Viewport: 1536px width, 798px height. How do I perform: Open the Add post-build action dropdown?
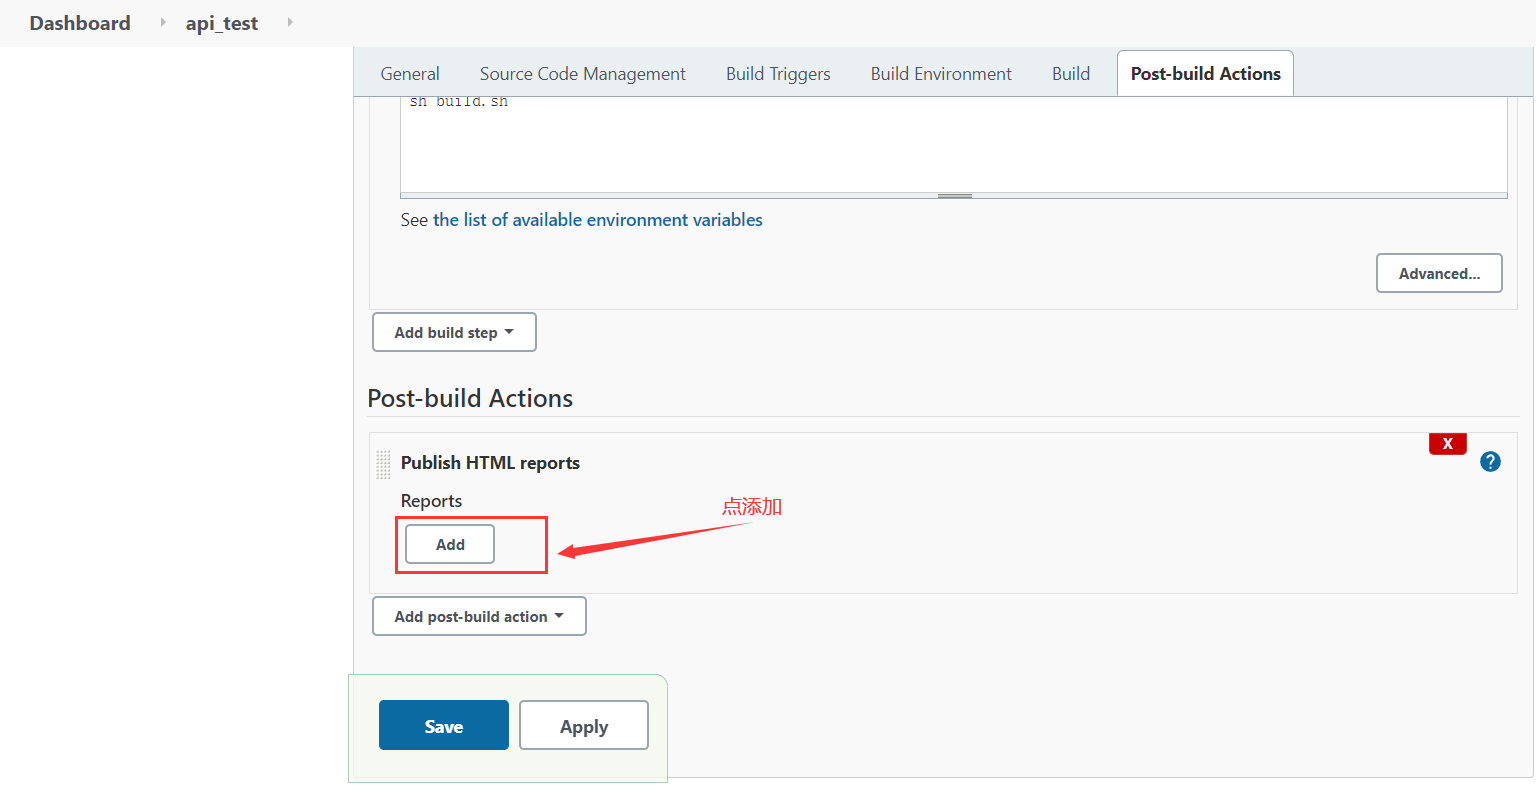click(x=479, y=616)
